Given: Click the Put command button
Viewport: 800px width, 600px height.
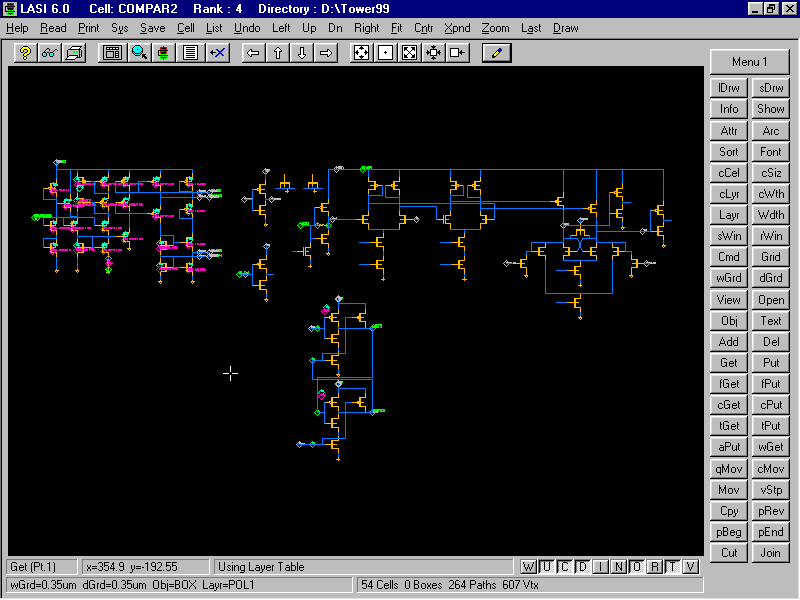Looking at the screenshot, I should pyautogui.click(x=770, y=363).
